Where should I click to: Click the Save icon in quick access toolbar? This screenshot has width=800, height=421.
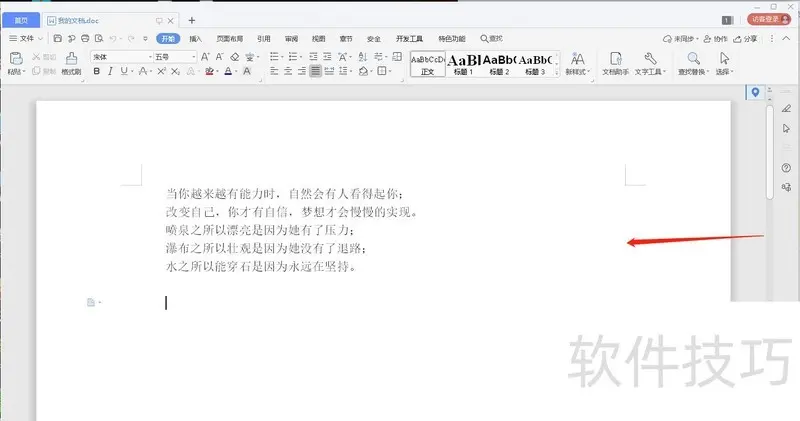[58, 39]
